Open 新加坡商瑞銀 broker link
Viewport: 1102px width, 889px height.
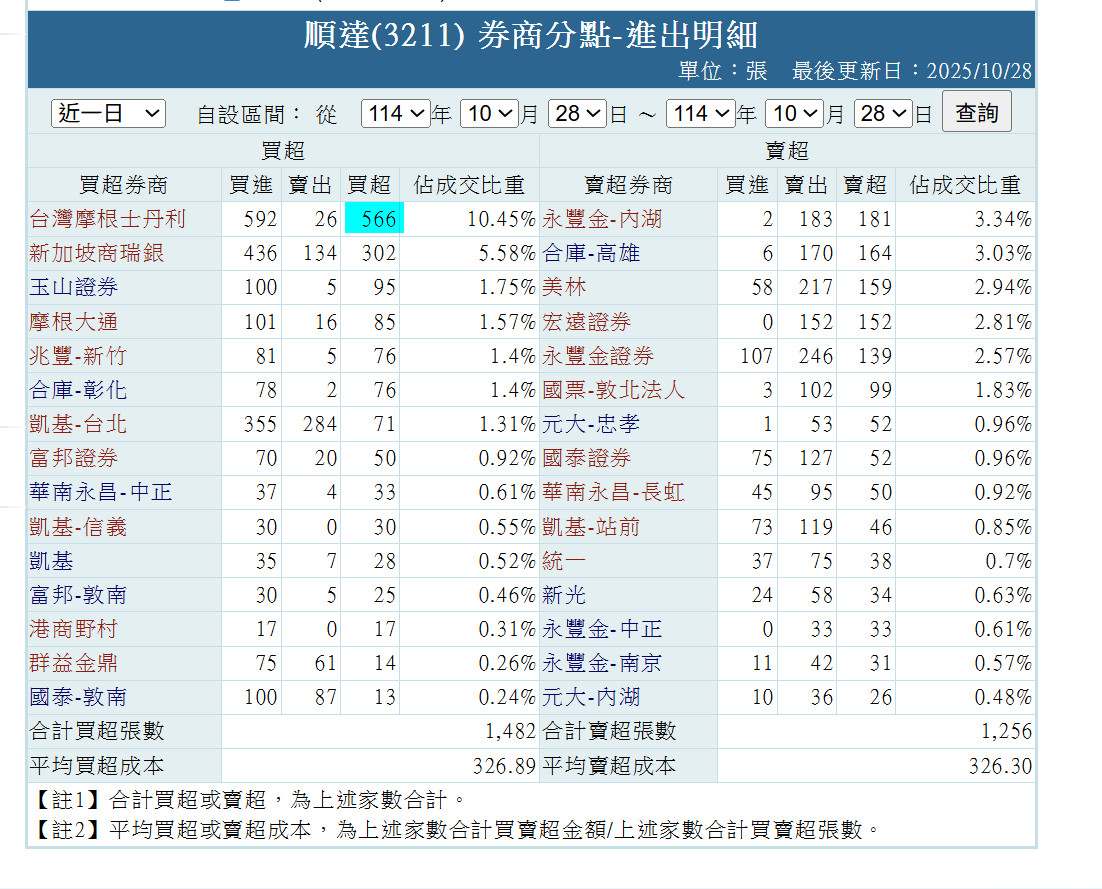click(x=97, y=253)
